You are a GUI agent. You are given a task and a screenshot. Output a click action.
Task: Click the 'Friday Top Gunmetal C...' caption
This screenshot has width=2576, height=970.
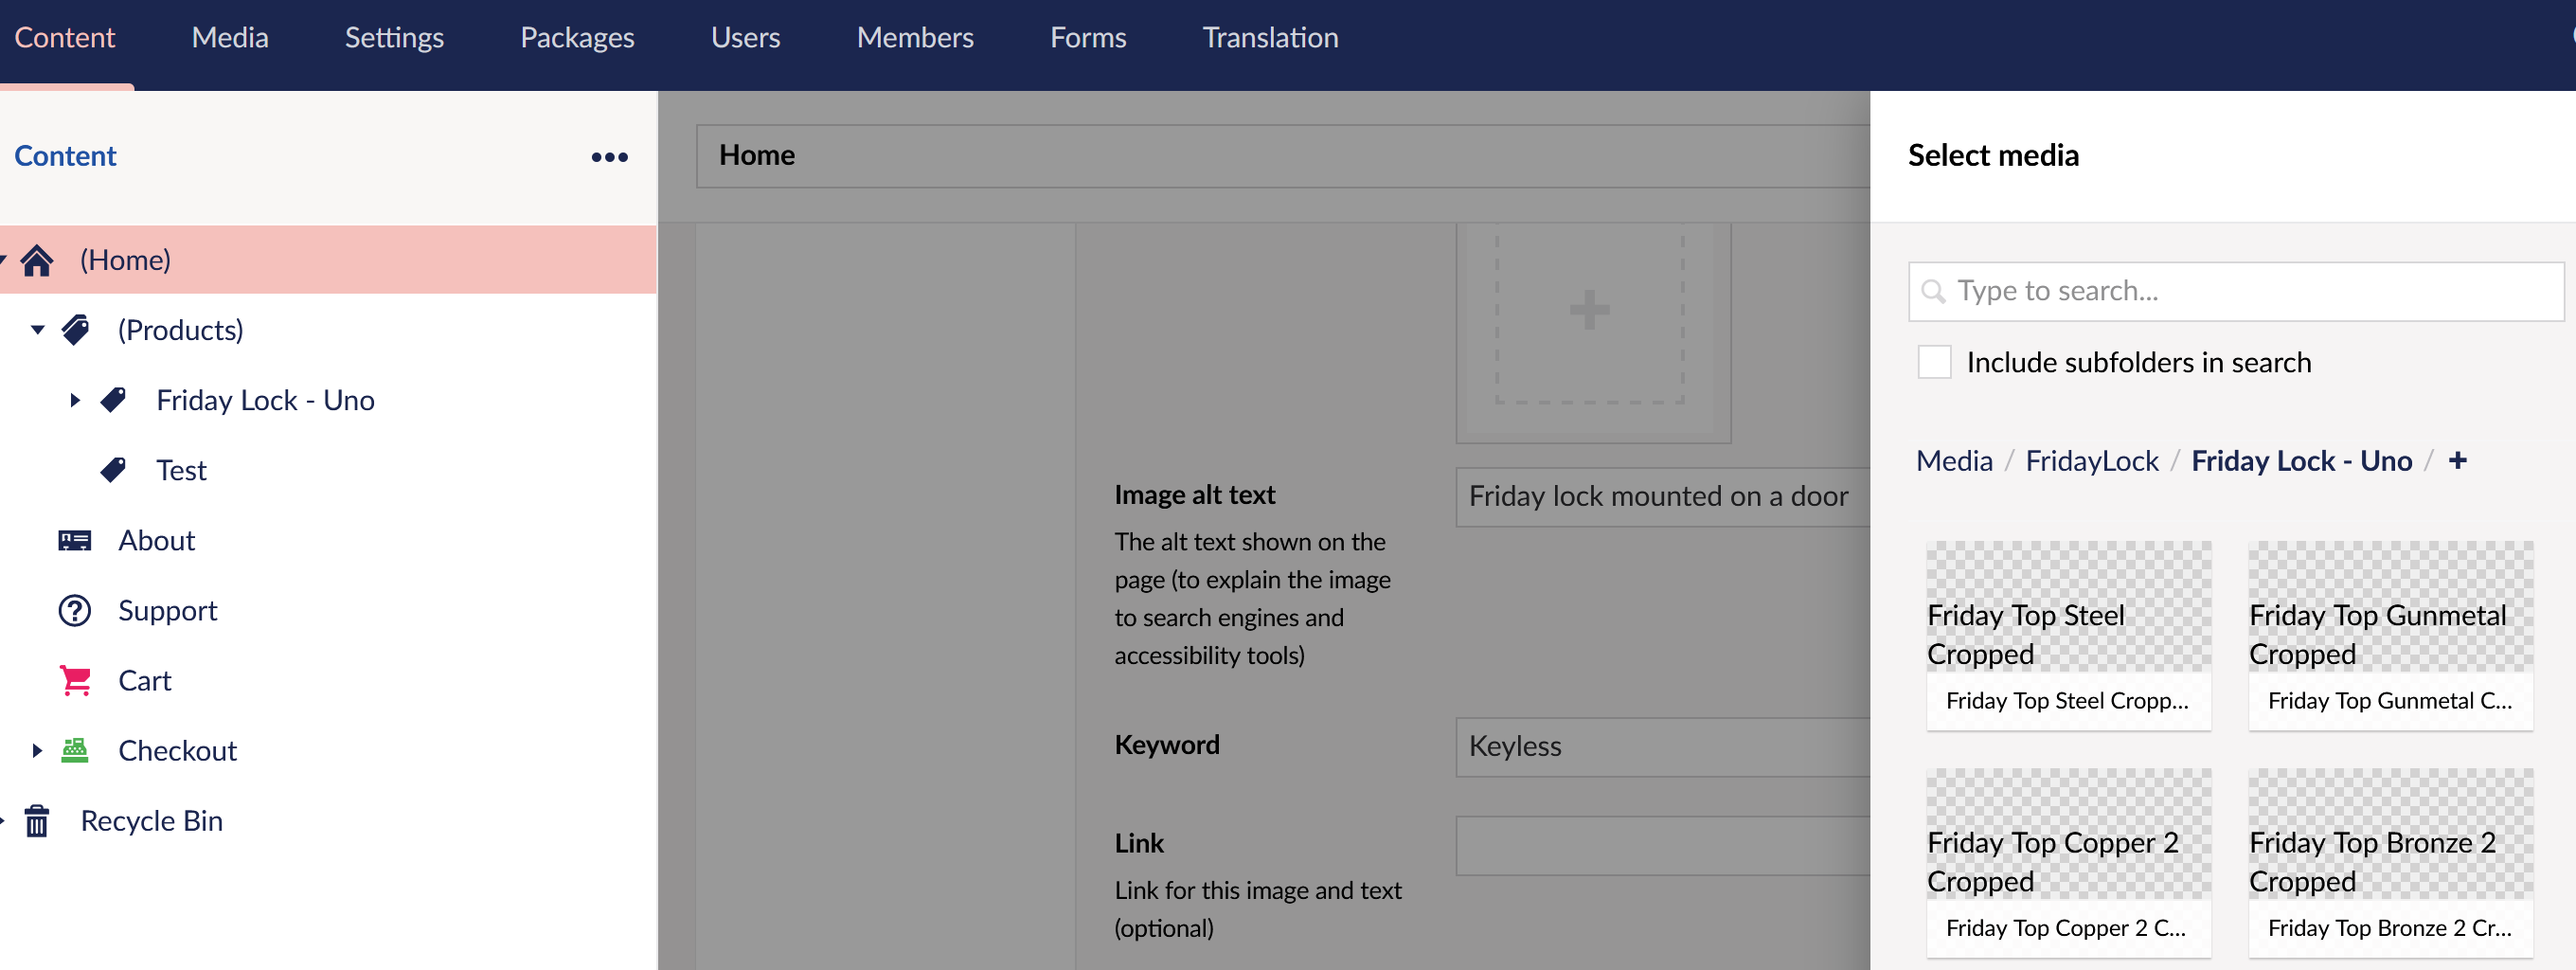coord(2389,701)
